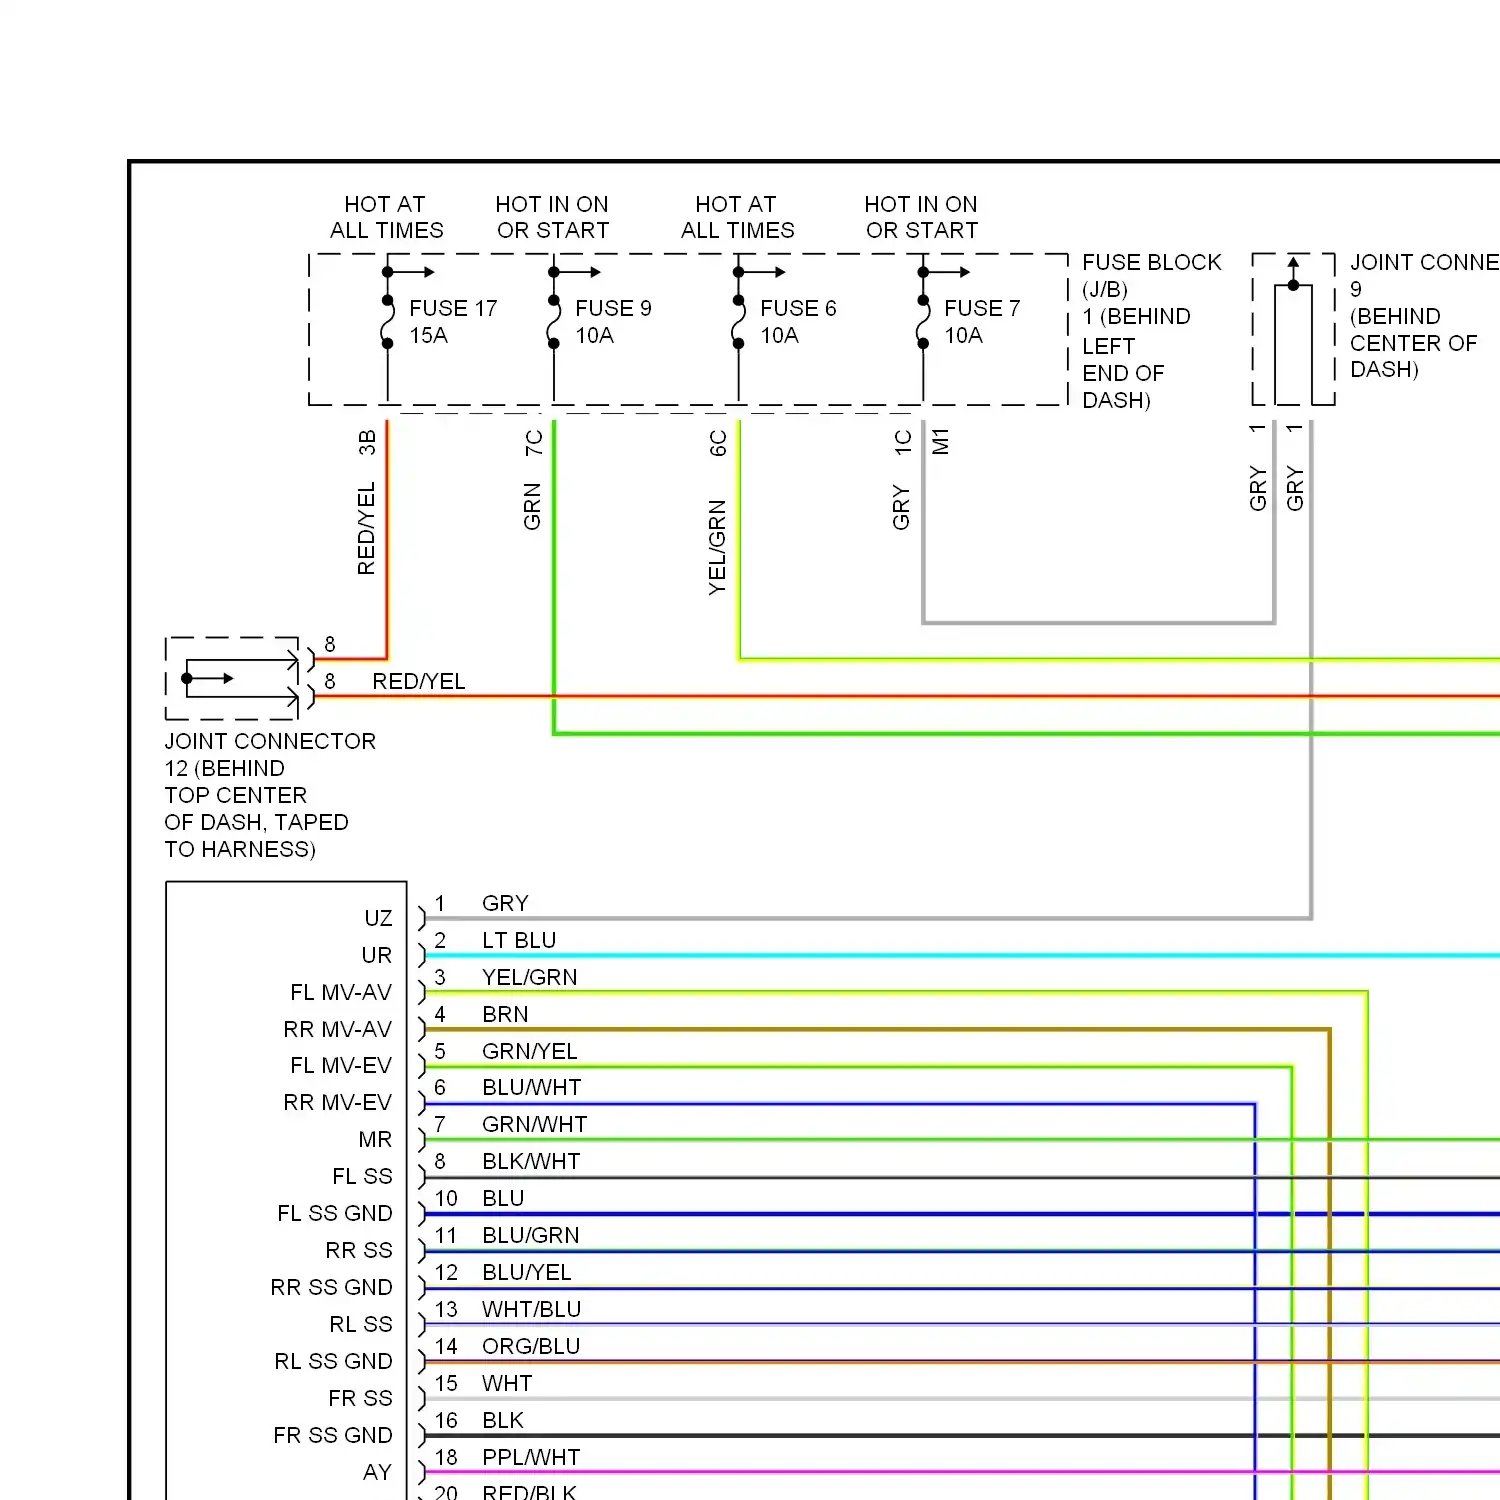The height and width of the screenshot is (1500, 1500).
Task: Click pin 16 BLK wire label
Action: click(503, 1420)
